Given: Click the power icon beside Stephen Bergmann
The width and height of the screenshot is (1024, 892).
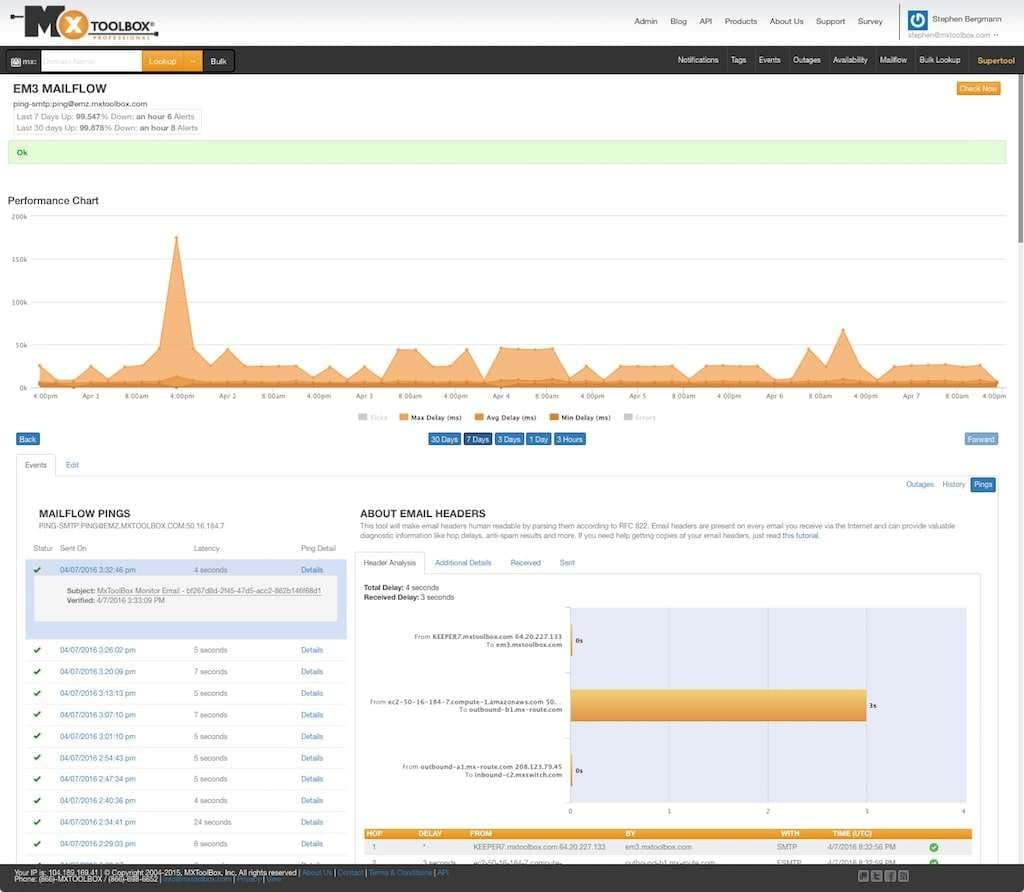Looking at the screenshot, I should [918, 20].
